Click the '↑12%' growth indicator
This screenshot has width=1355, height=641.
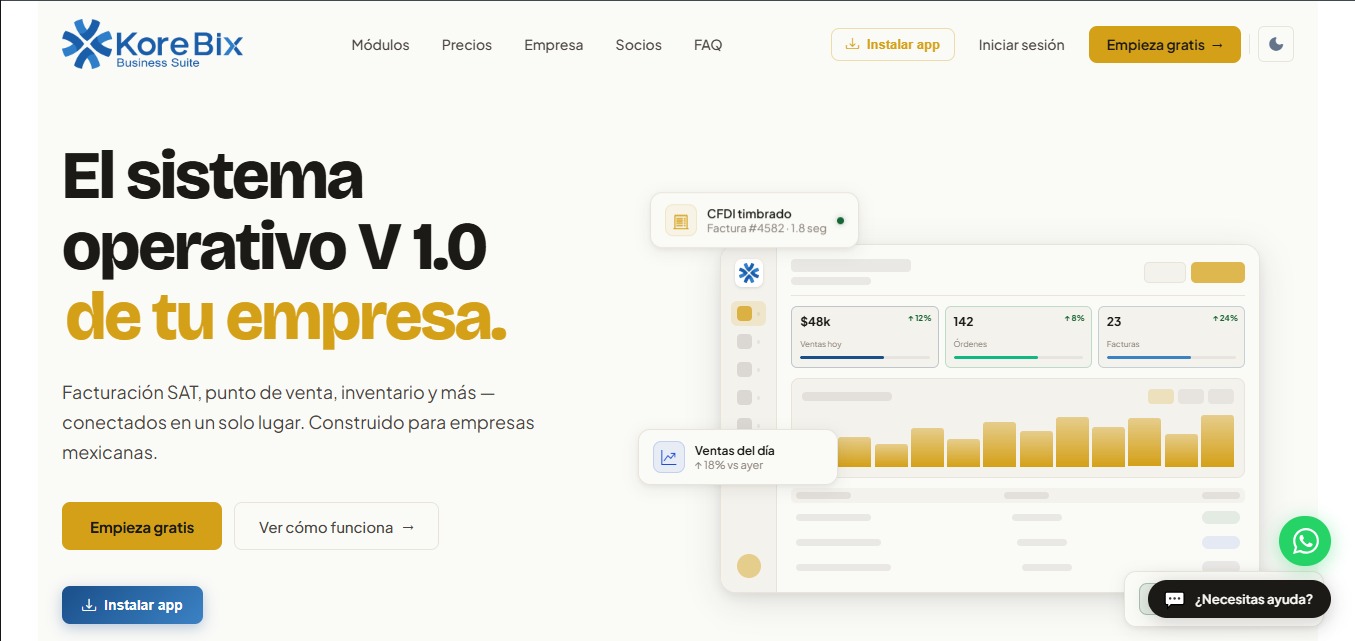point(919,318)
